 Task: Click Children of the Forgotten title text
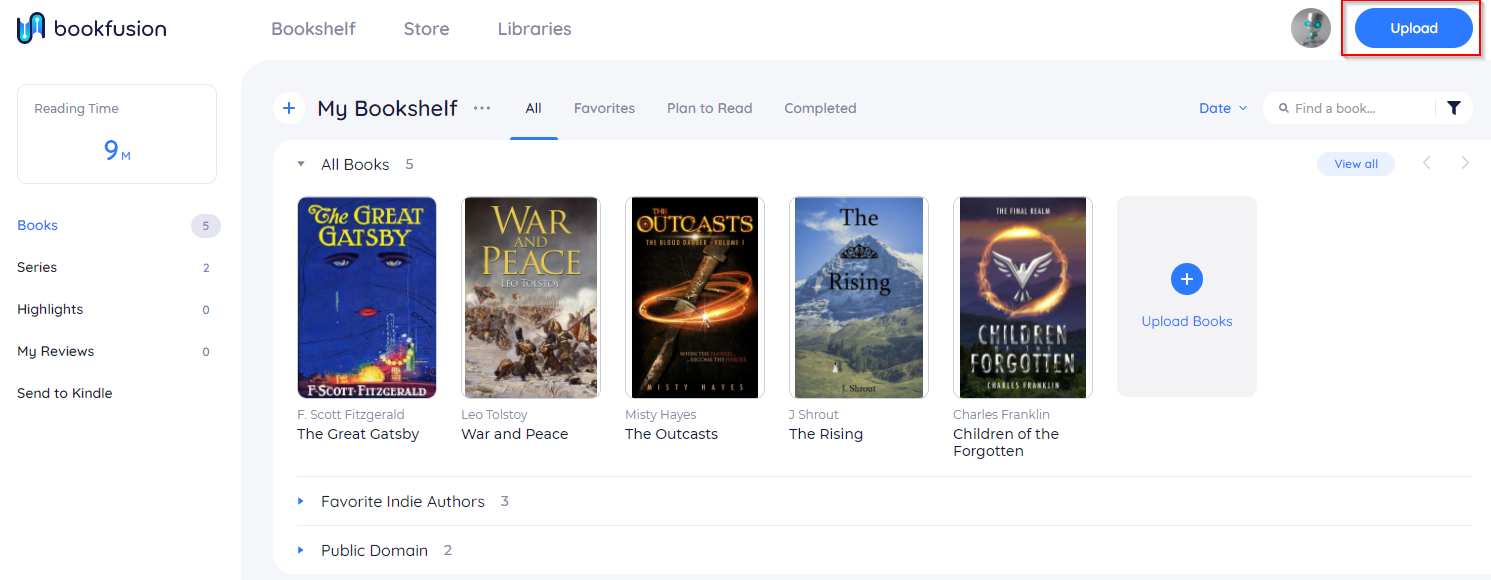[x=1006, y=442]
